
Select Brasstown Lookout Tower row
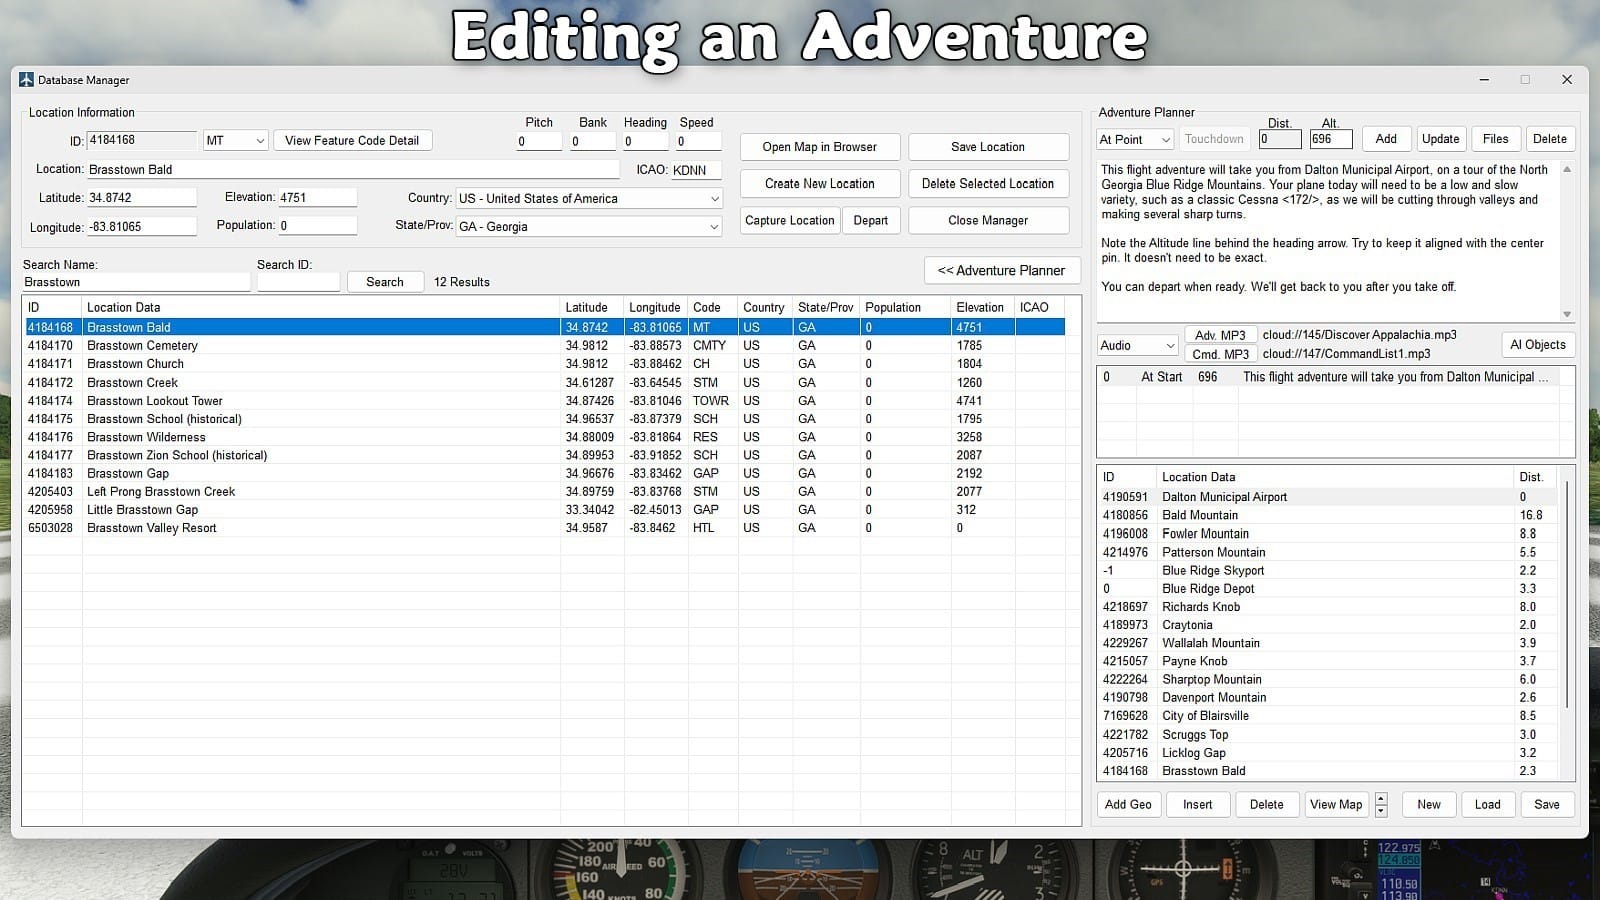coord(155,401)
